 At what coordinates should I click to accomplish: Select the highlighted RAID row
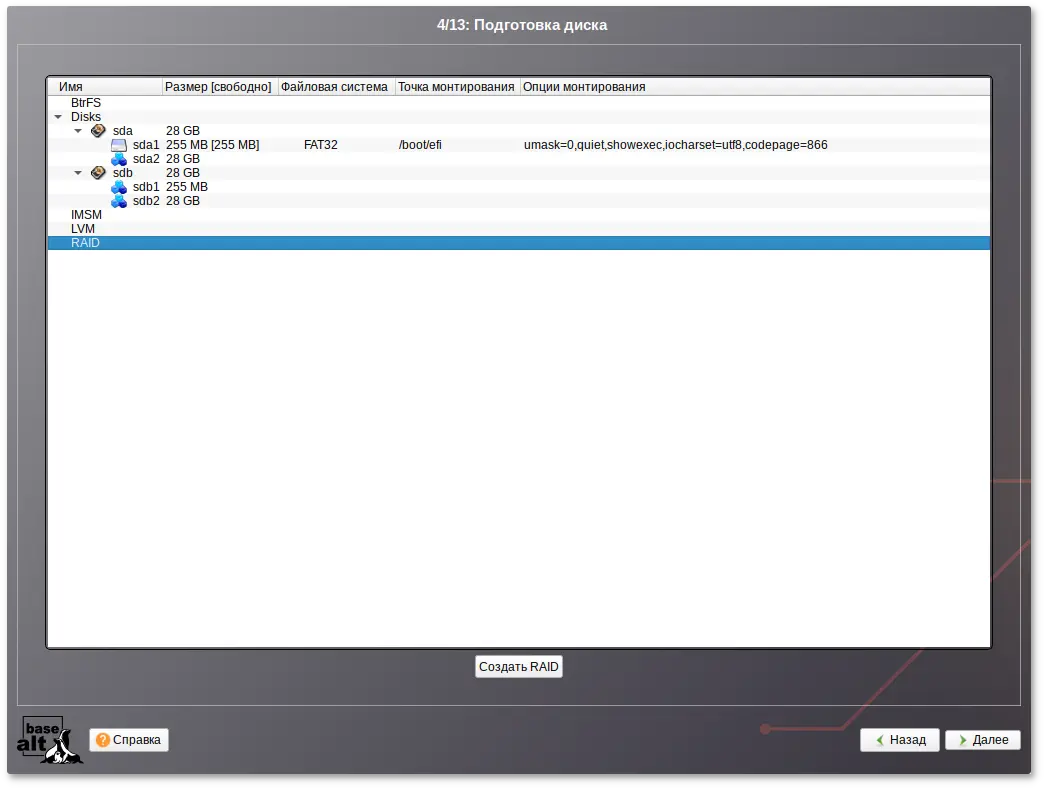pos(519,243)
